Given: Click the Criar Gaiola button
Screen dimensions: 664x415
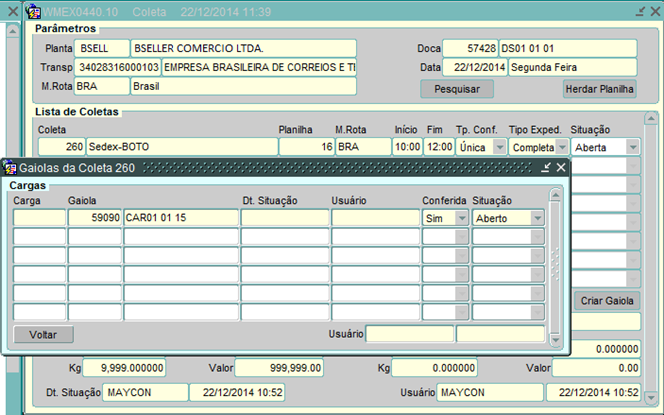Looking at the screenshot, I should 607,301.
